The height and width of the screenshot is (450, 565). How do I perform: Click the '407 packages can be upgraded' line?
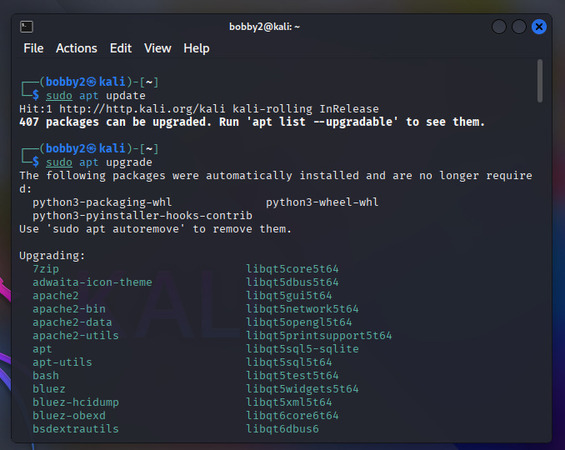[252, 122]
